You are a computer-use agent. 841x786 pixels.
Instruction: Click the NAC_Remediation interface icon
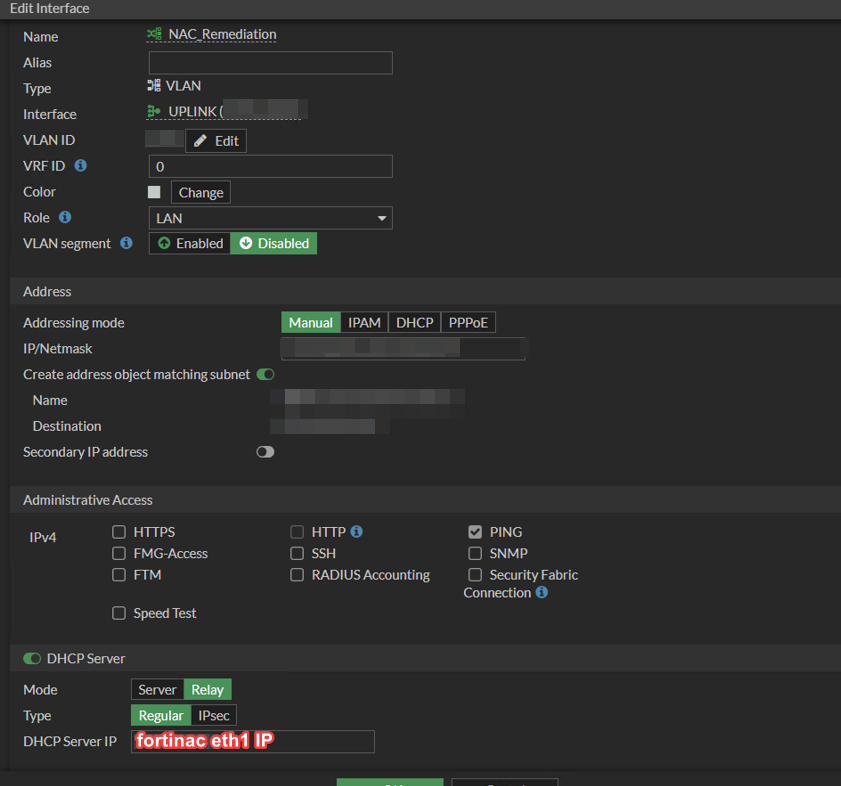[155, 34]
